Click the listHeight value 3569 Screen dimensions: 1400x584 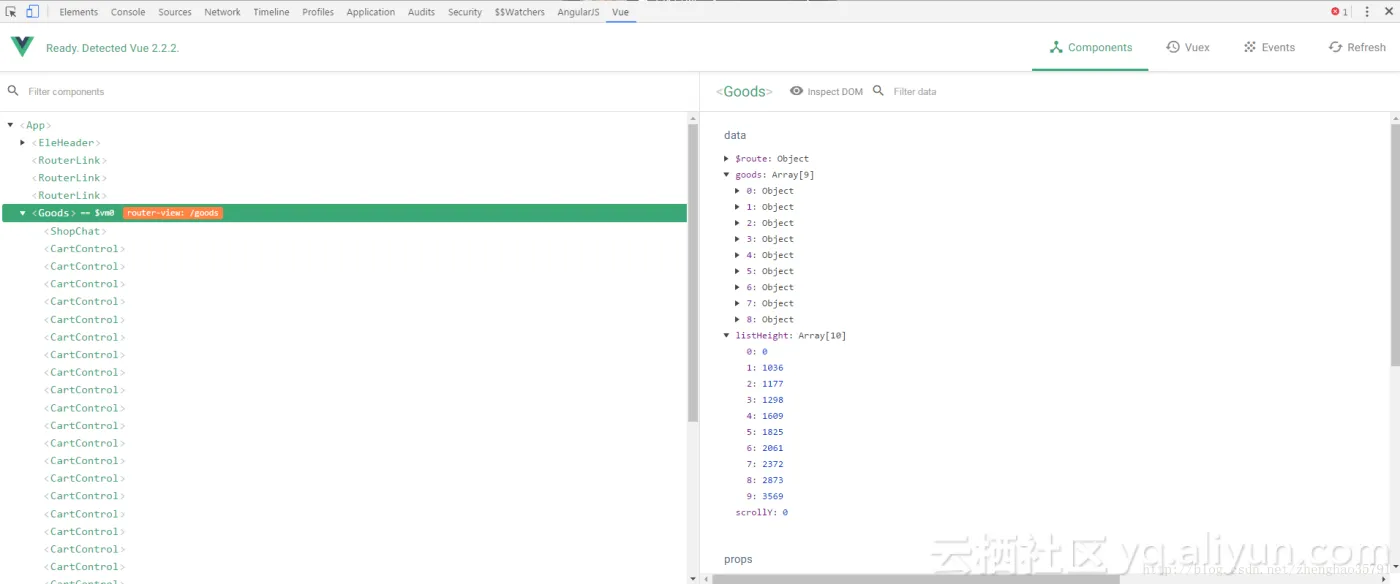(772, 496)
